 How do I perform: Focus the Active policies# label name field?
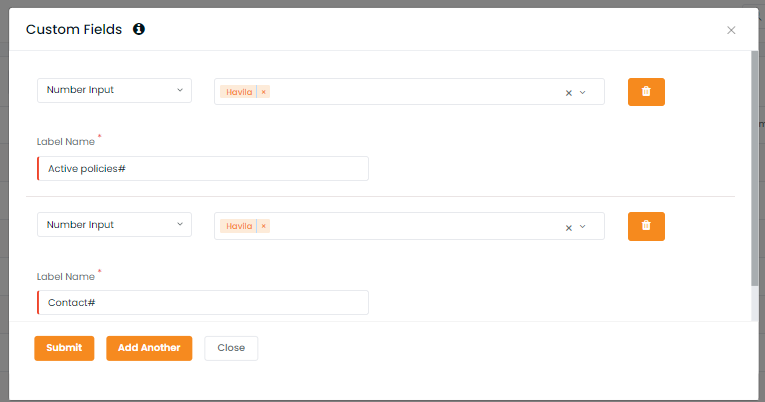(203, 168)
